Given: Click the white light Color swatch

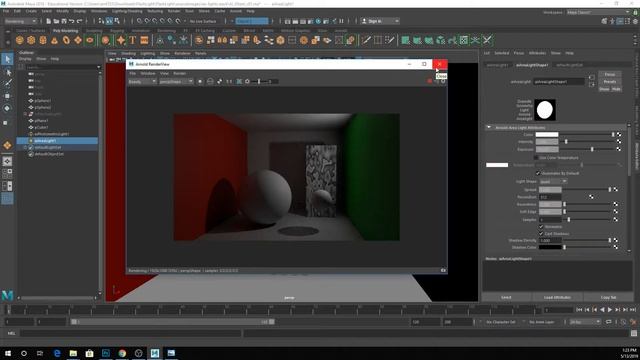Looking at the screenshot, I should point(547,134).
